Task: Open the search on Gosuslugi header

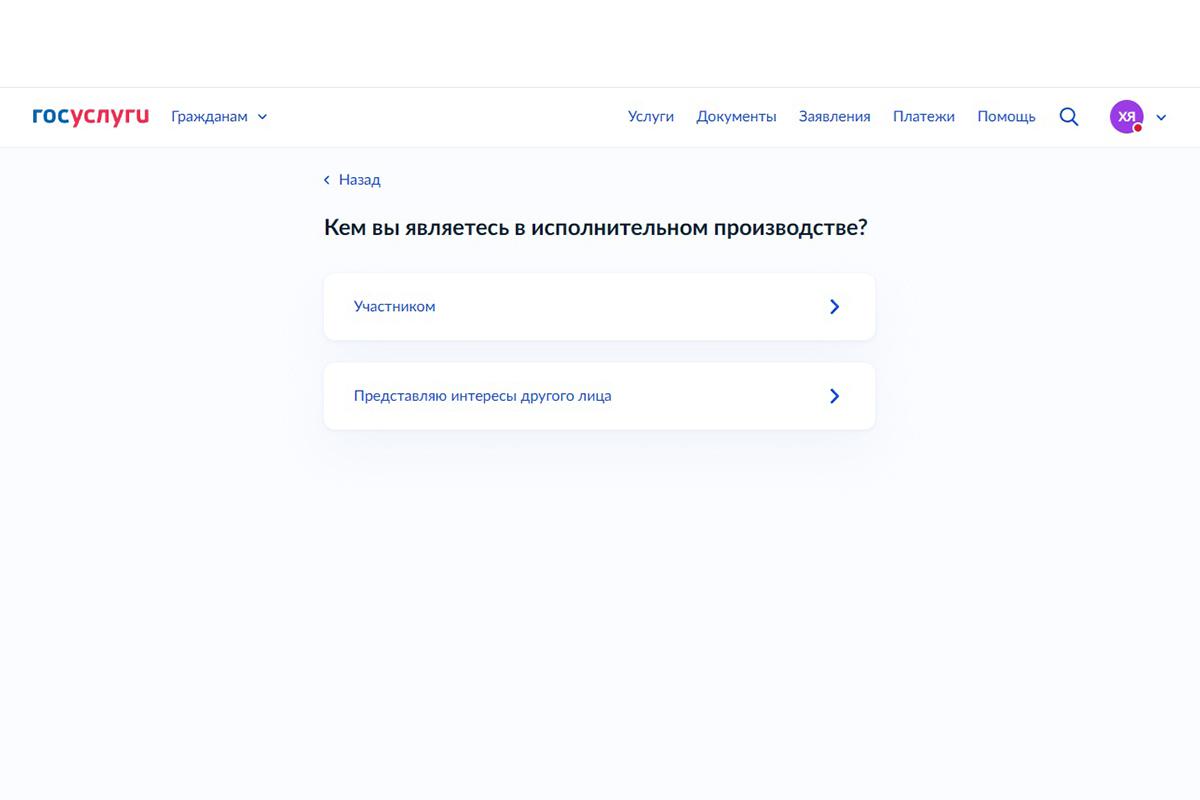Action: [1068, 116]
